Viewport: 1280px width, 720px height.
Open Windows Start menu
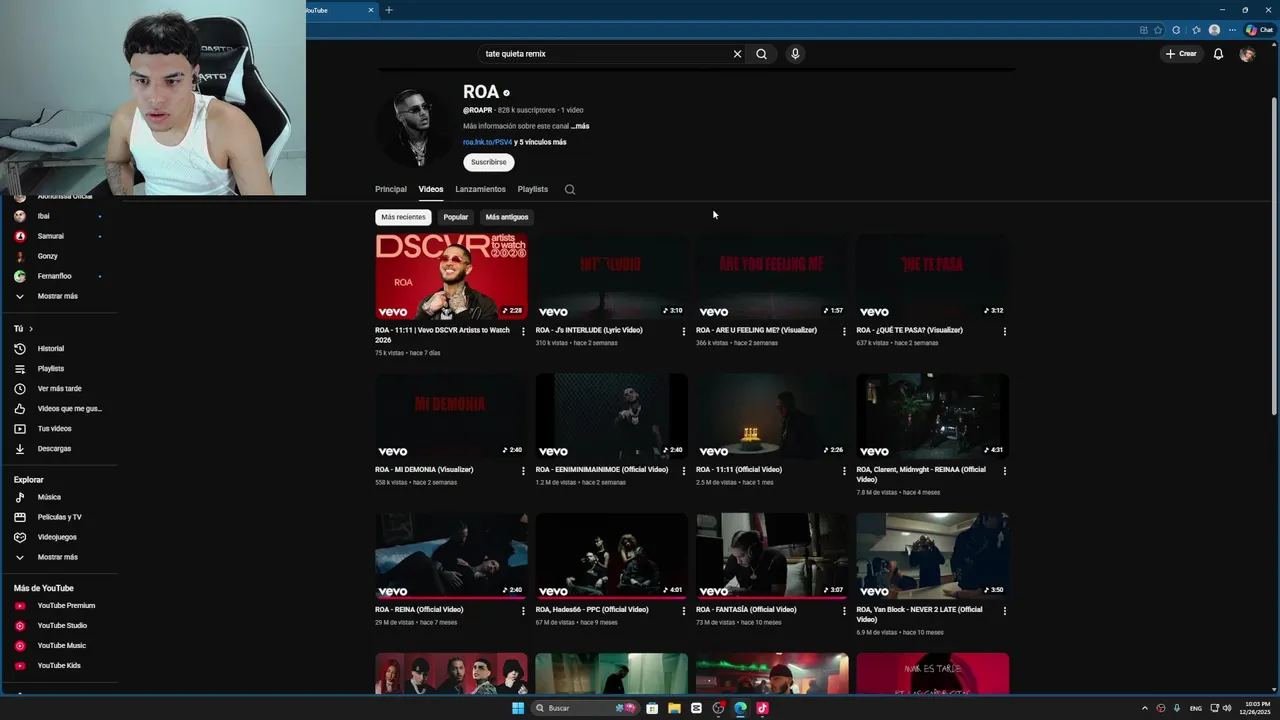[518, 708]
